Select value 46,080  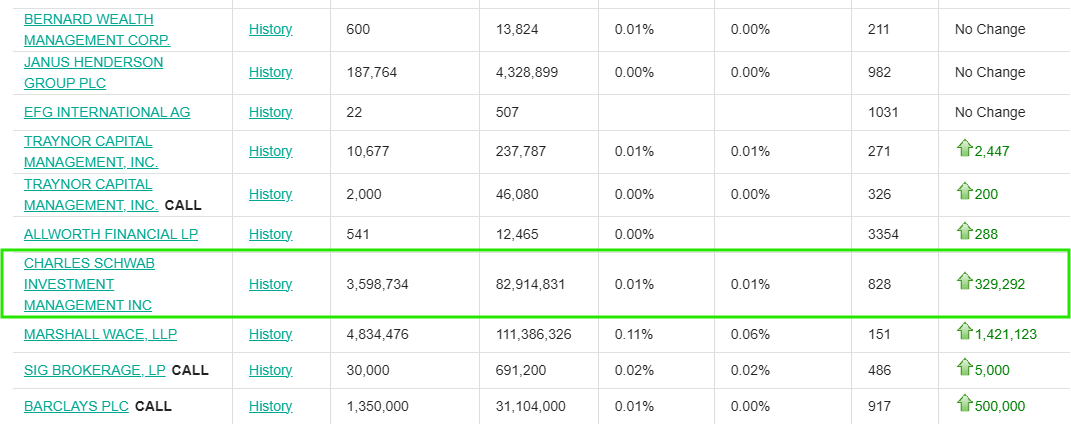click(517, 195)
